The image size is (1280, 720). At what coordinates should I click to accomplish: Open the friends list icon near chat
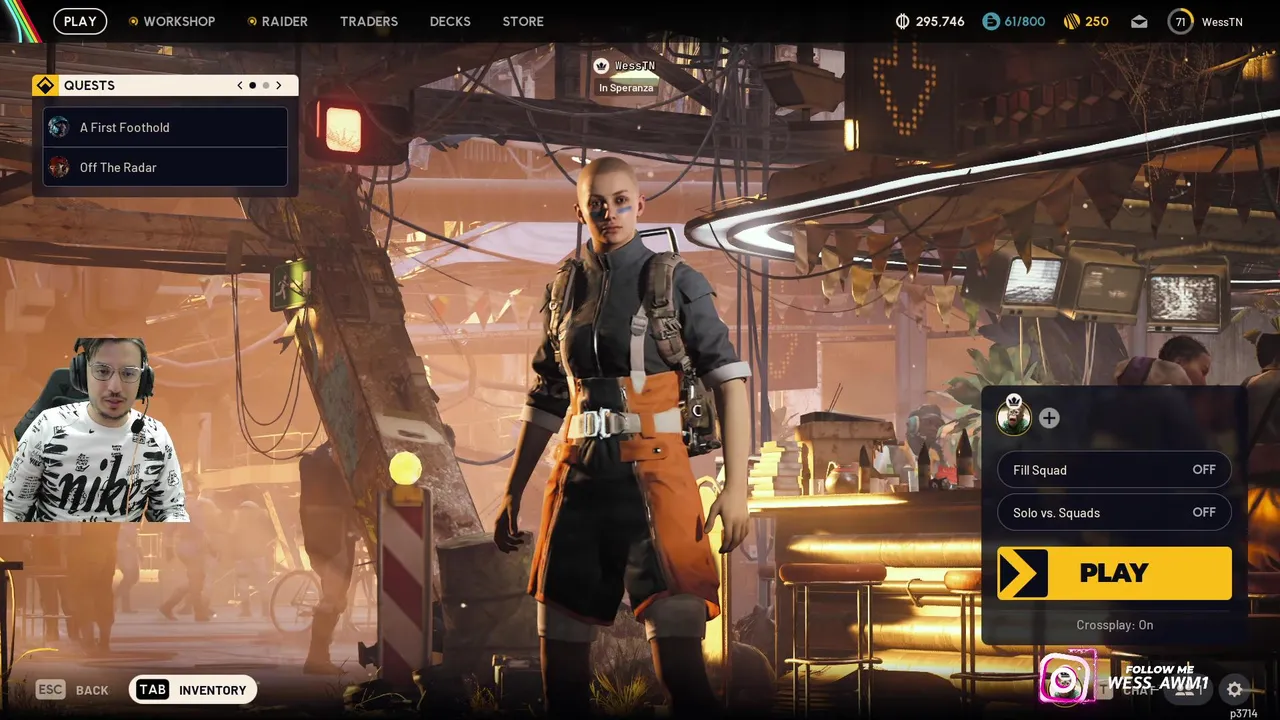point(1188,689)
